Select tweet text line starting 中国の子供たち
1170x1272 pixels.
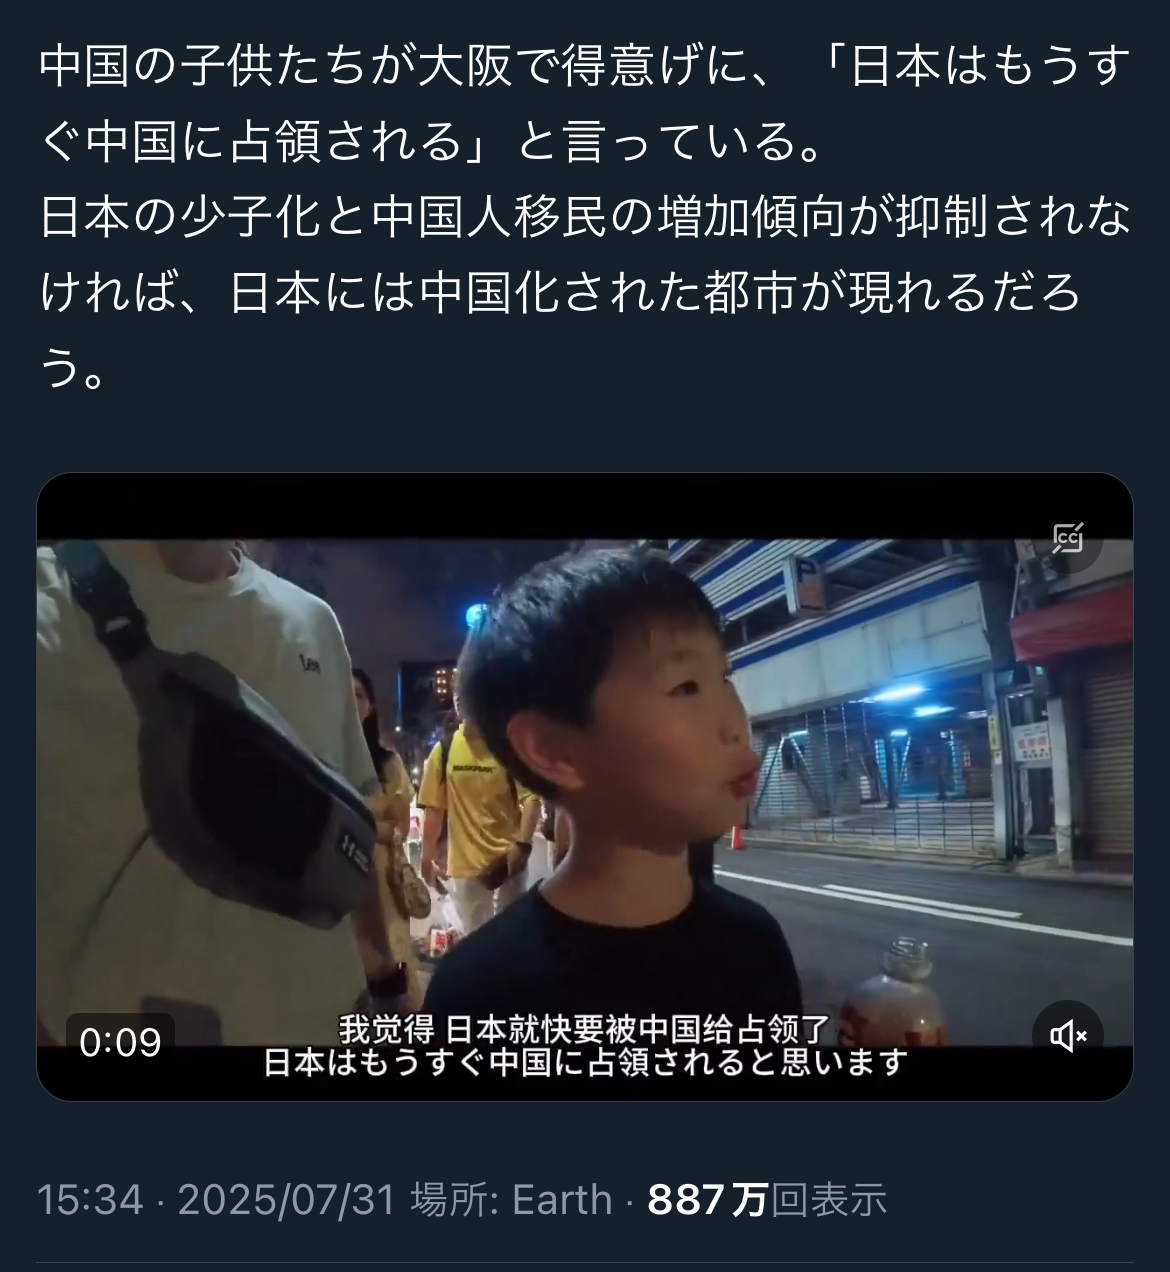click(x=585, y=66)
